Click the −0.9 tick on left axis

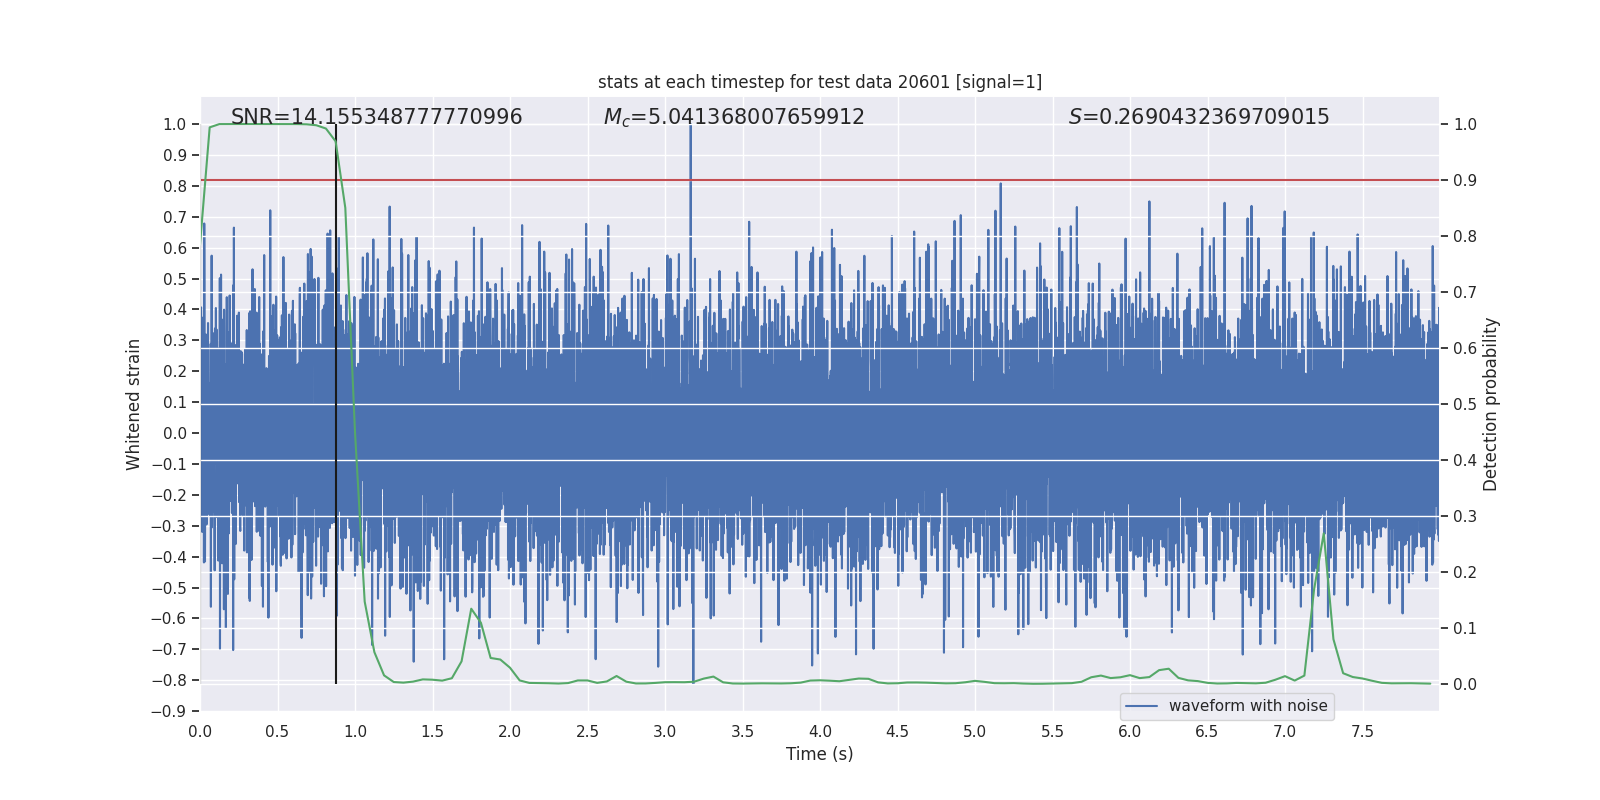(x=174, y=711)
